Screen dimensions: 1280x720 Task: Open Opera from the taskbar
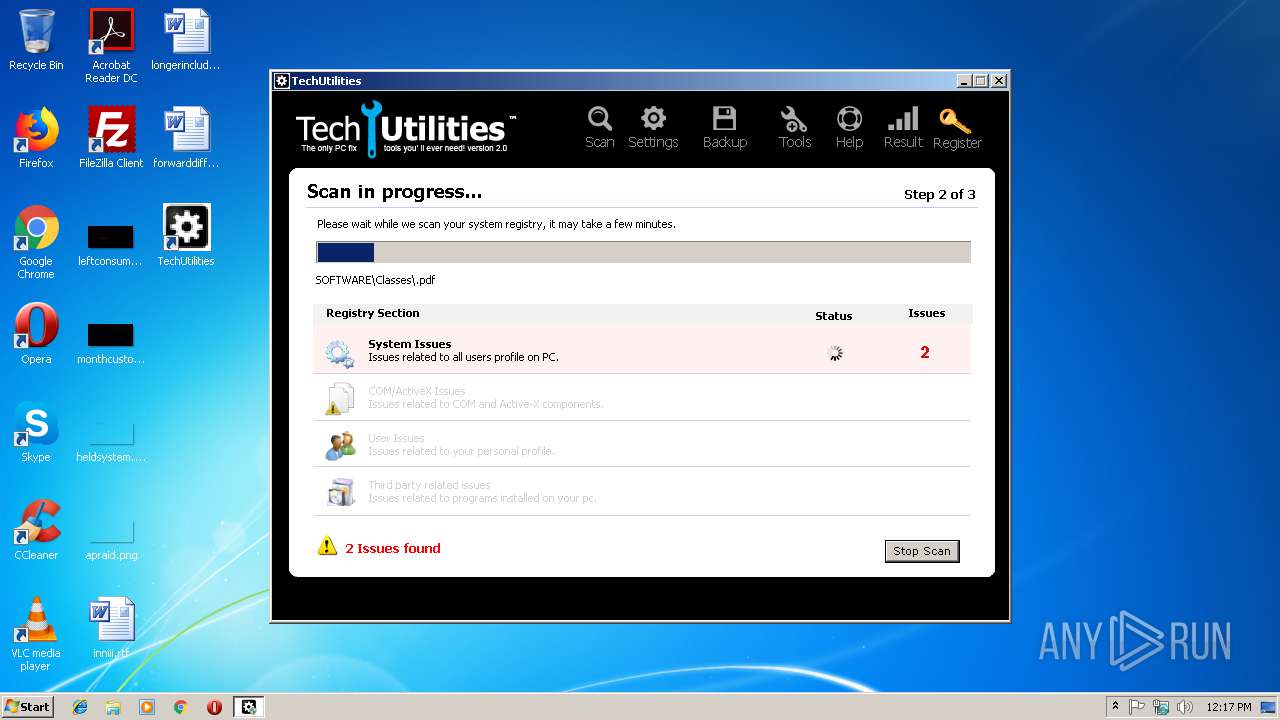click(x=214, y=707)
